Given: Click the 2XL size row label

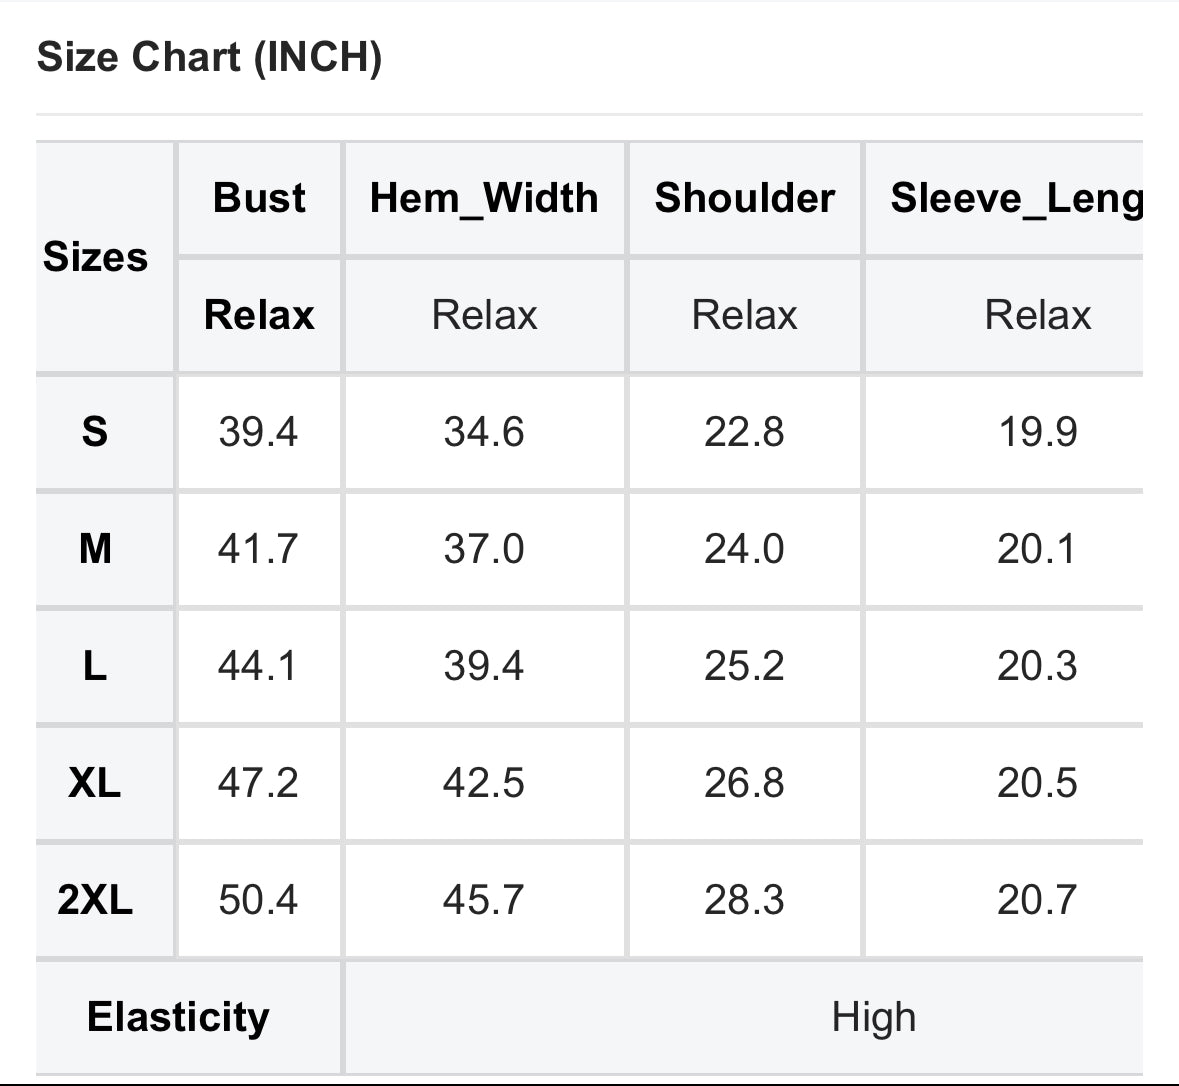Looking at the screenshot, I should [x=95, y=899].
